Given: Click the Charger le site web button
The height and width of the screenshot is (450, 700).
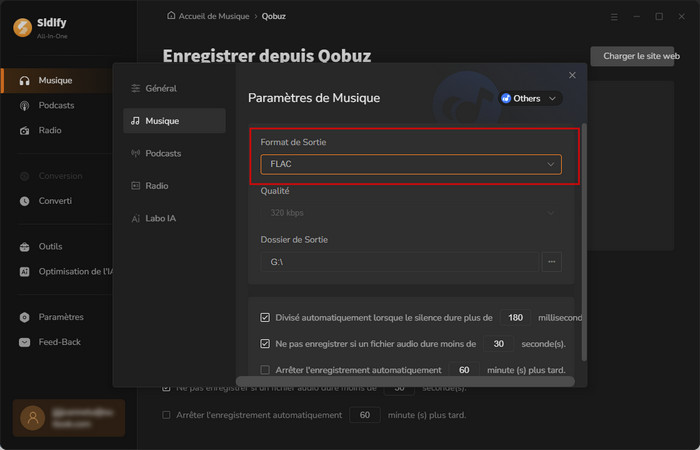Looking at the screenshot, I should 643,57.
